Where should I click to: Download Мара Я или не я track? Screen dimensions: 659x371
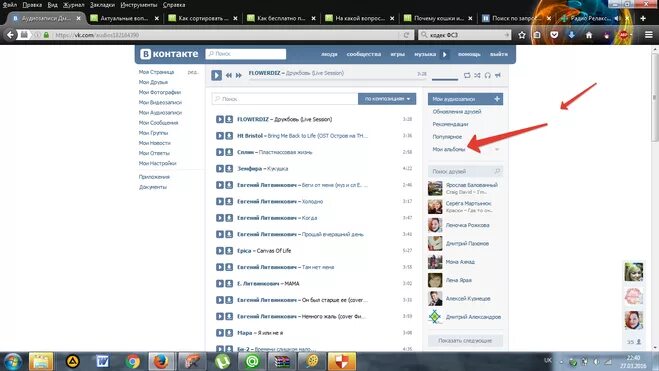[x=229, y=333]
